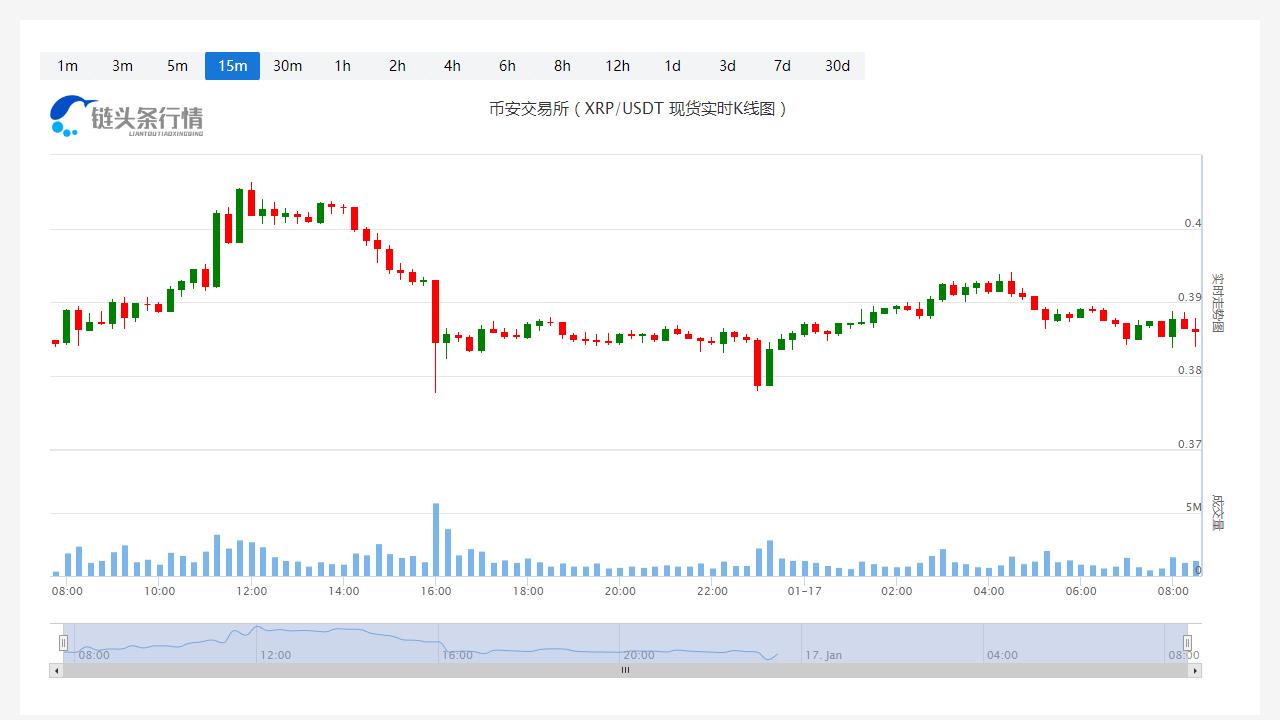The image size is (1280, 720).
Task: Switch to the 12h interval
Action: tap(617, 66)
